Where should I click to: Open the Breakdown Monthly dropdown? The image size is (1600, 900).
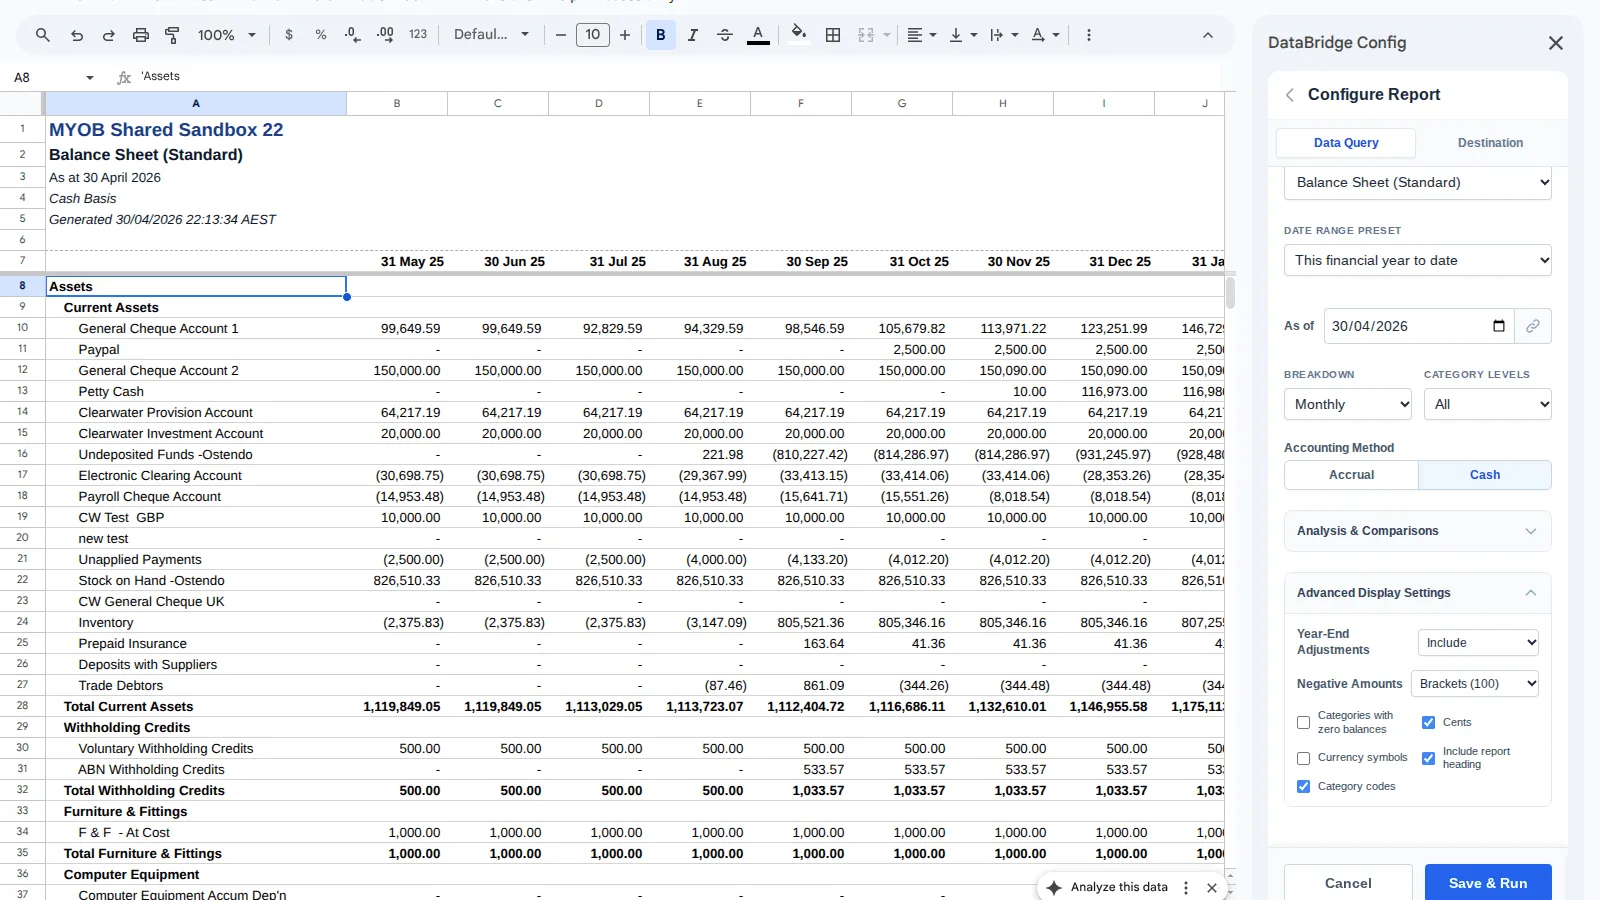click(x=1348, y=405)
